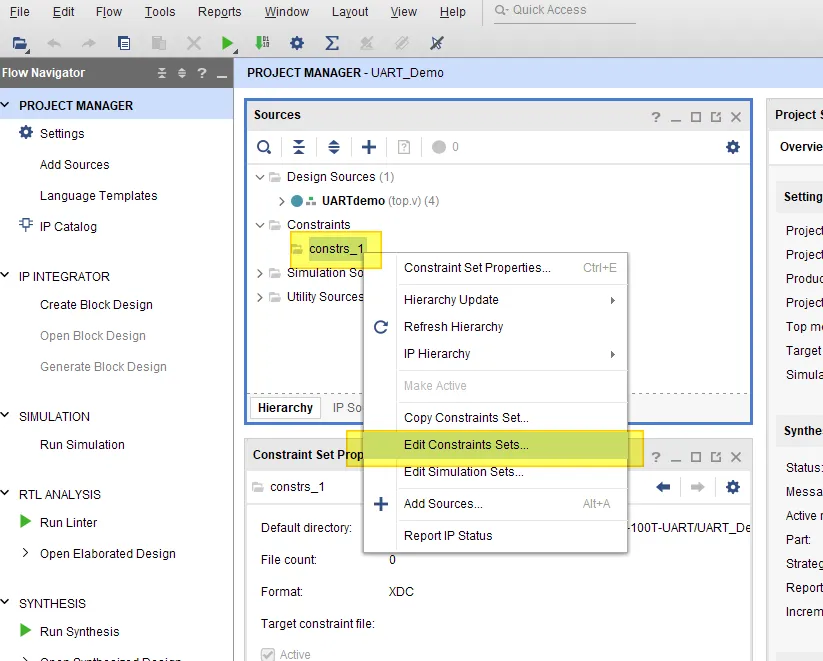Click Run Simulation

(x=82, y=445)
